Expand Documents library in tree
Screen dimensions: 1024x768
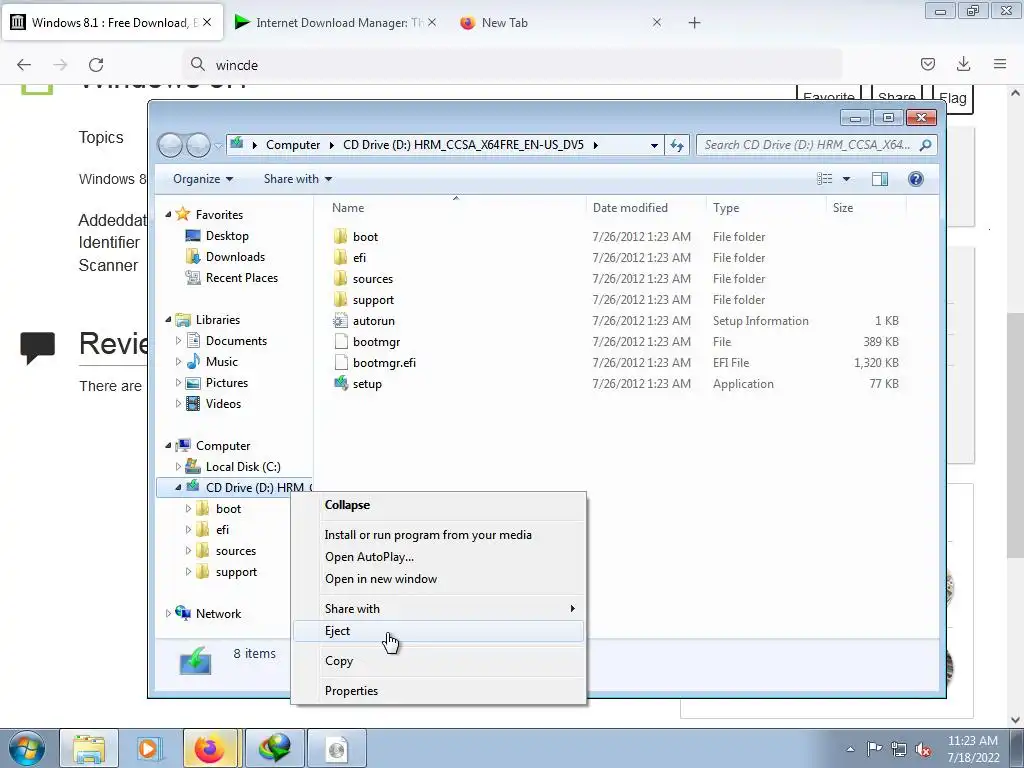pos(178,341)
